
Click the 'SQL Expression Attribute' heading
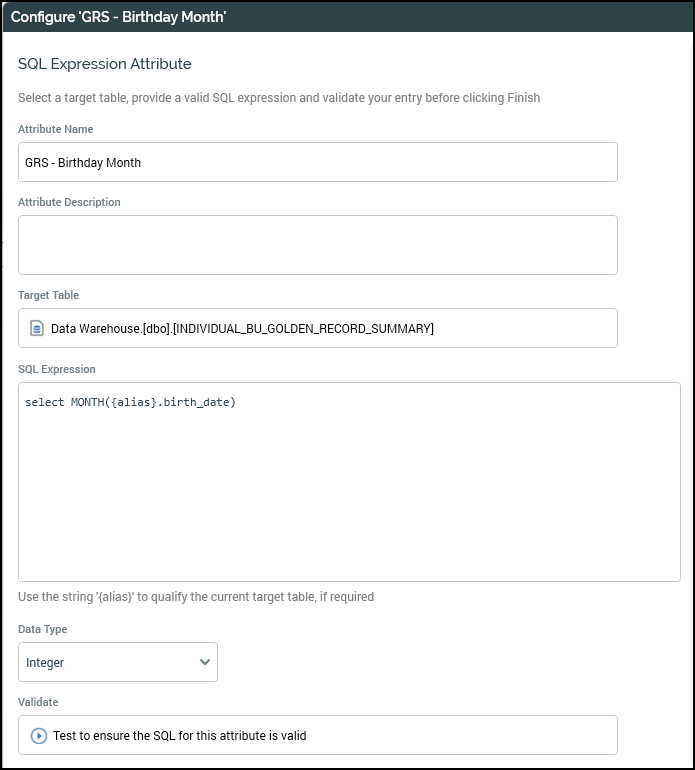pyautogui.click(x=105, y=64)
